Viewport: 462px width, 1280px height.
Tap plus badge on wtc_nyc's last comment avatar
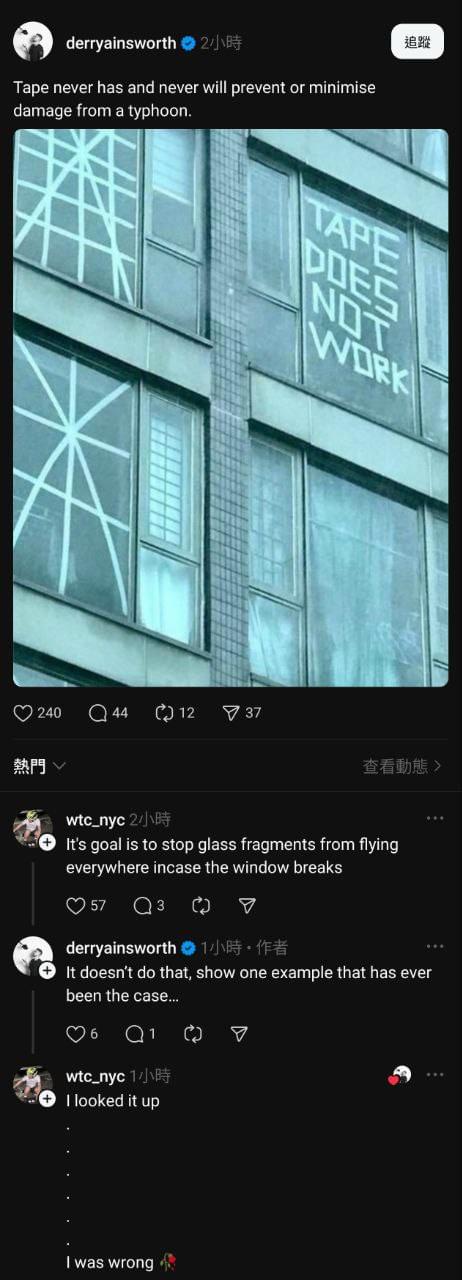(47, 1099)
